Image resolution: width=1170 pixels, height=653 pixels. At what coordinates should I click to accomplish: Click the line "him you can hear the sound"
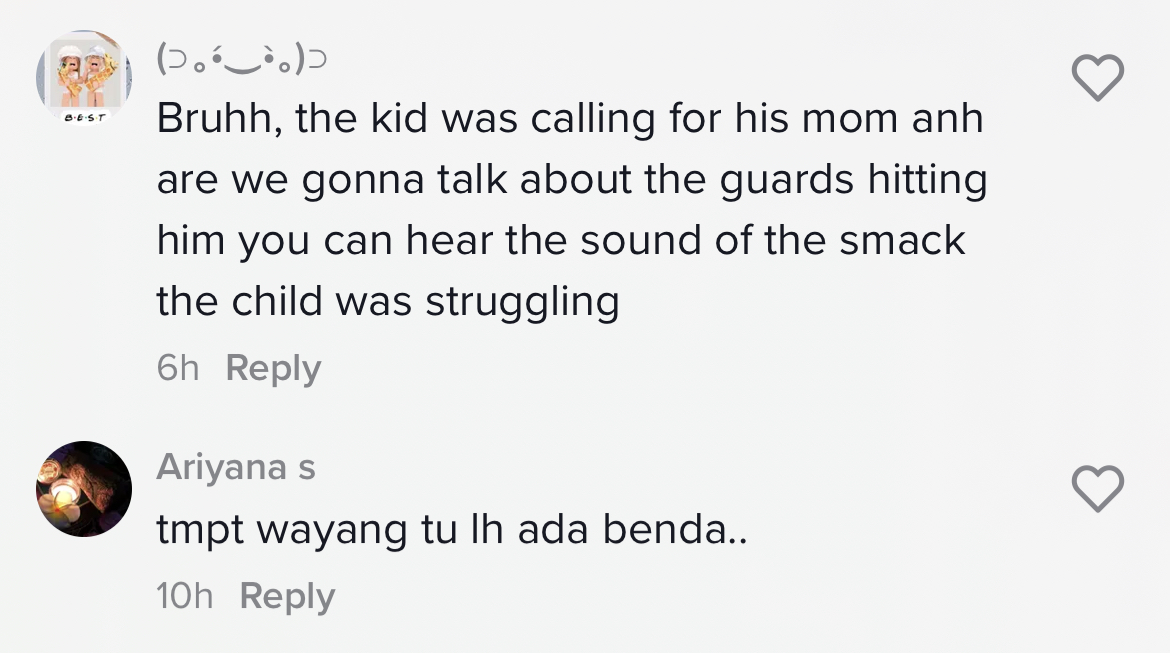click(561, 241)
